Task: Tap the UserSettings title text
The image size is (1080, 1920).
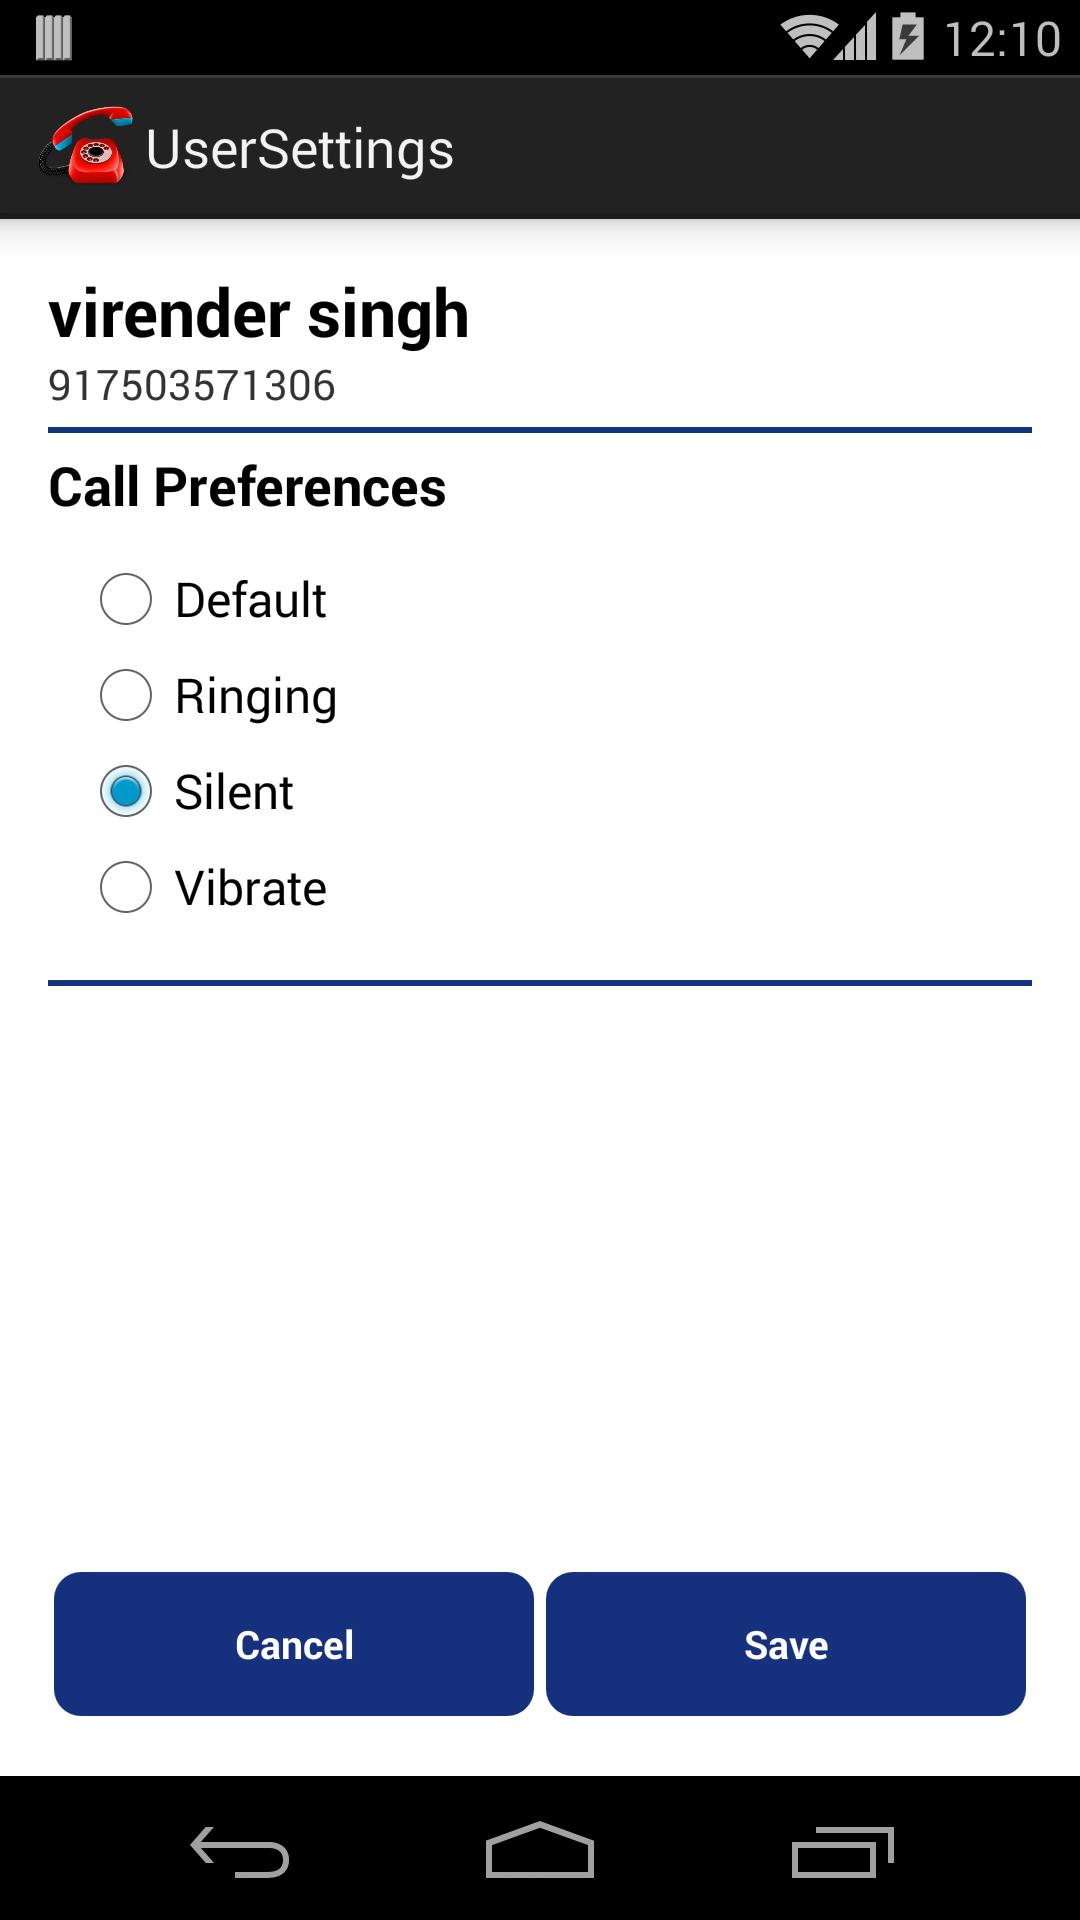Action: (300, 150)
